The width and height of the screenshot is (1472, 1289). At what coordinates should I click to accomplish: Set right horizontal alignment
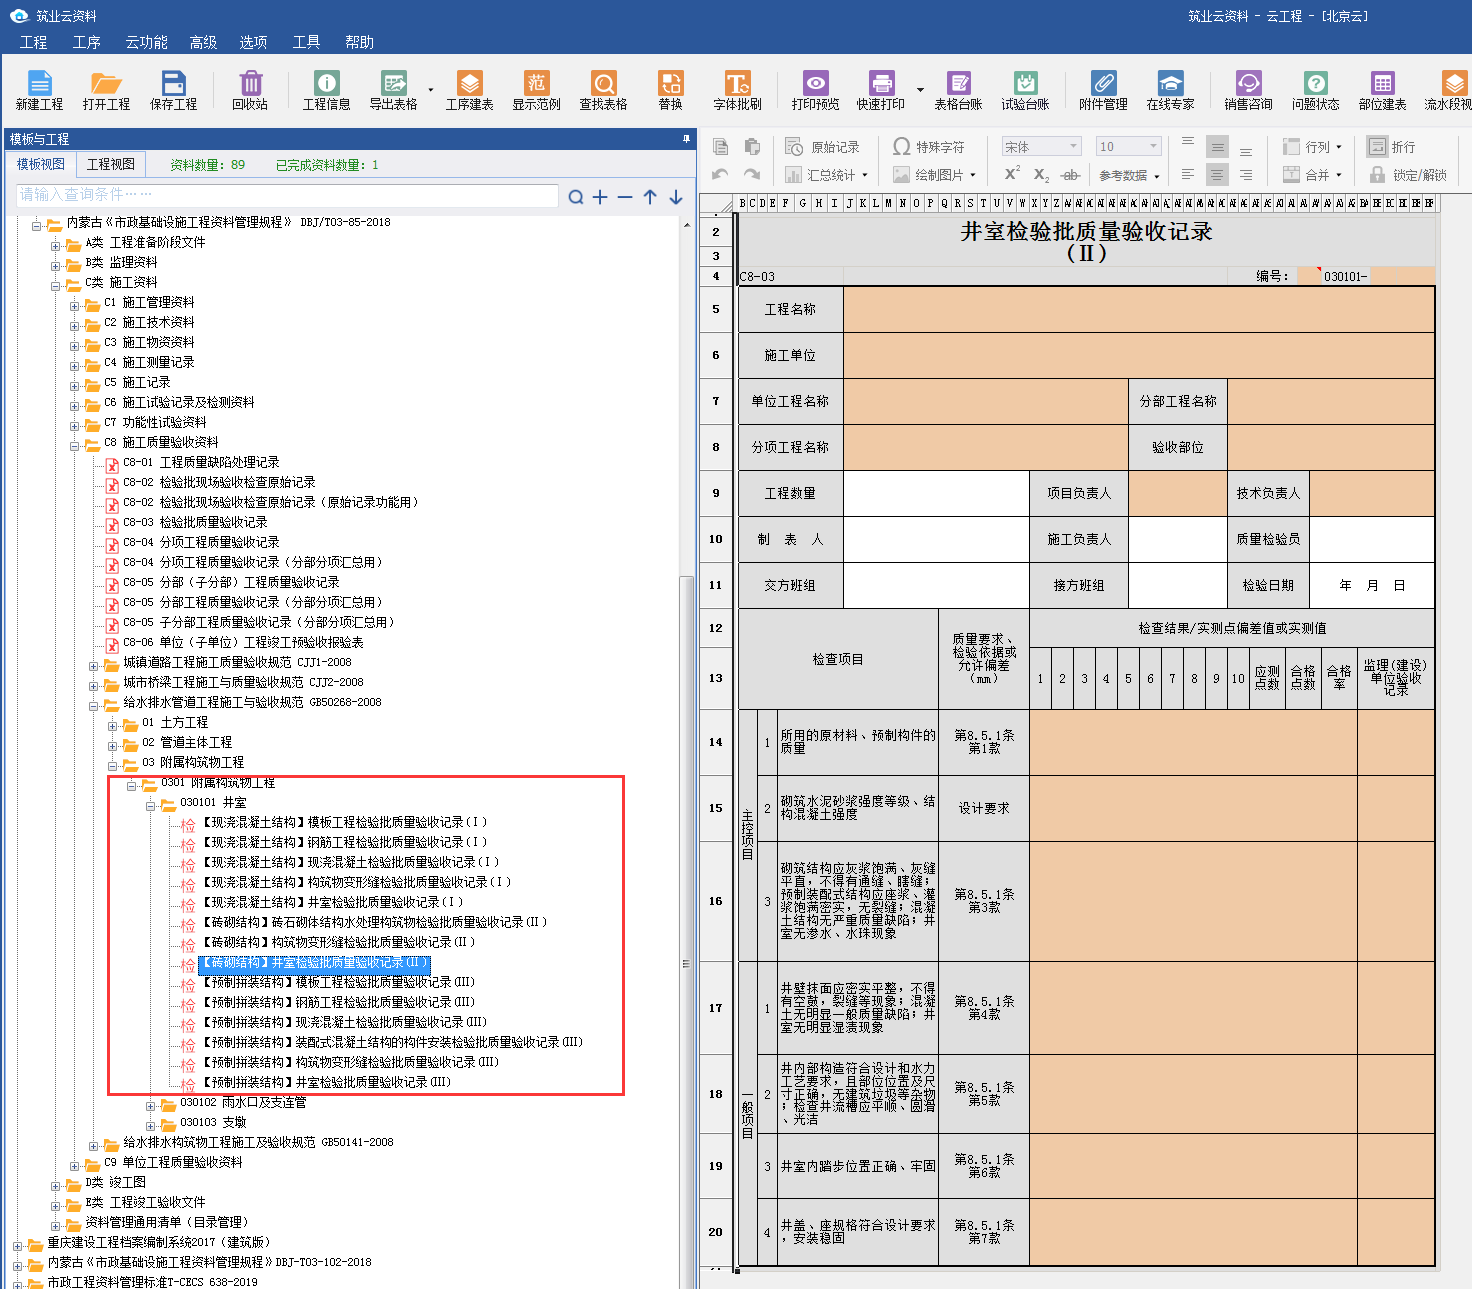[x=1246, y=175]
